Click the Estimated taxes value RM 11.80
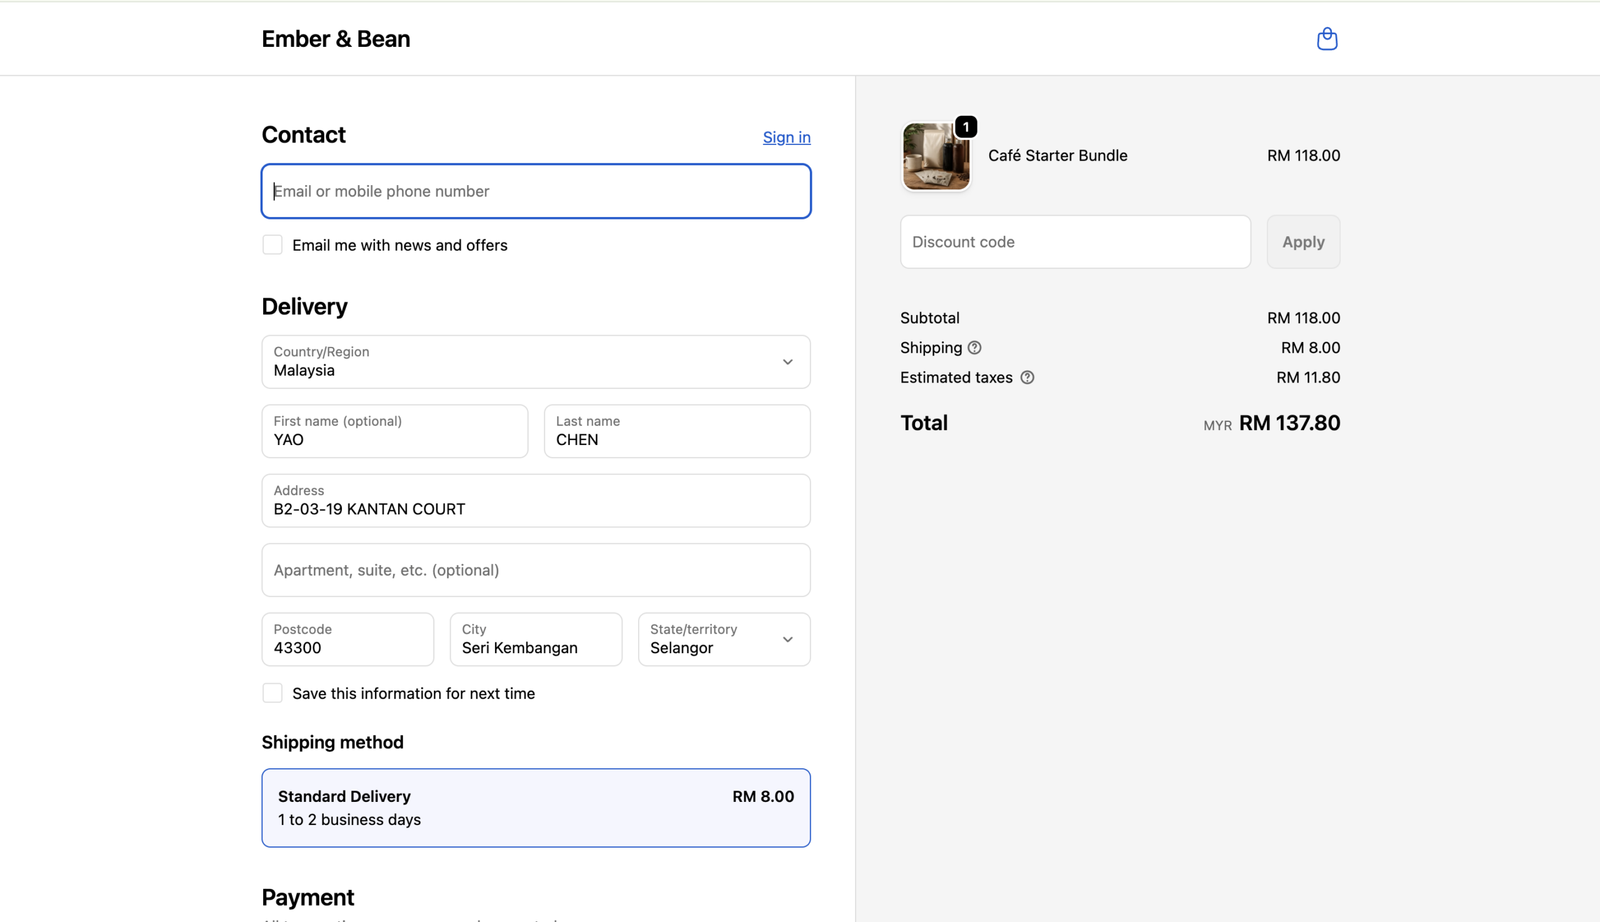The image size is (1600, 922). pos(1308,378)
